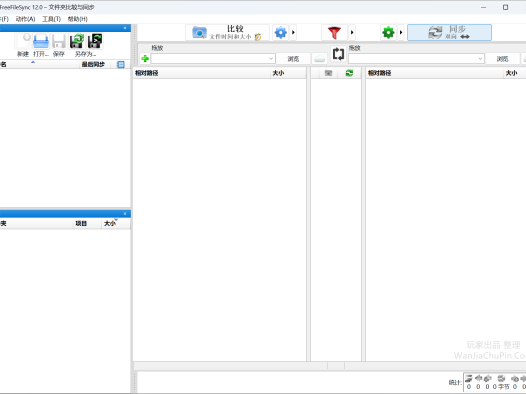This screenshot has height=394, width=526.
Task: Open a saved configuration (打开)
Action: pos(41,41)
